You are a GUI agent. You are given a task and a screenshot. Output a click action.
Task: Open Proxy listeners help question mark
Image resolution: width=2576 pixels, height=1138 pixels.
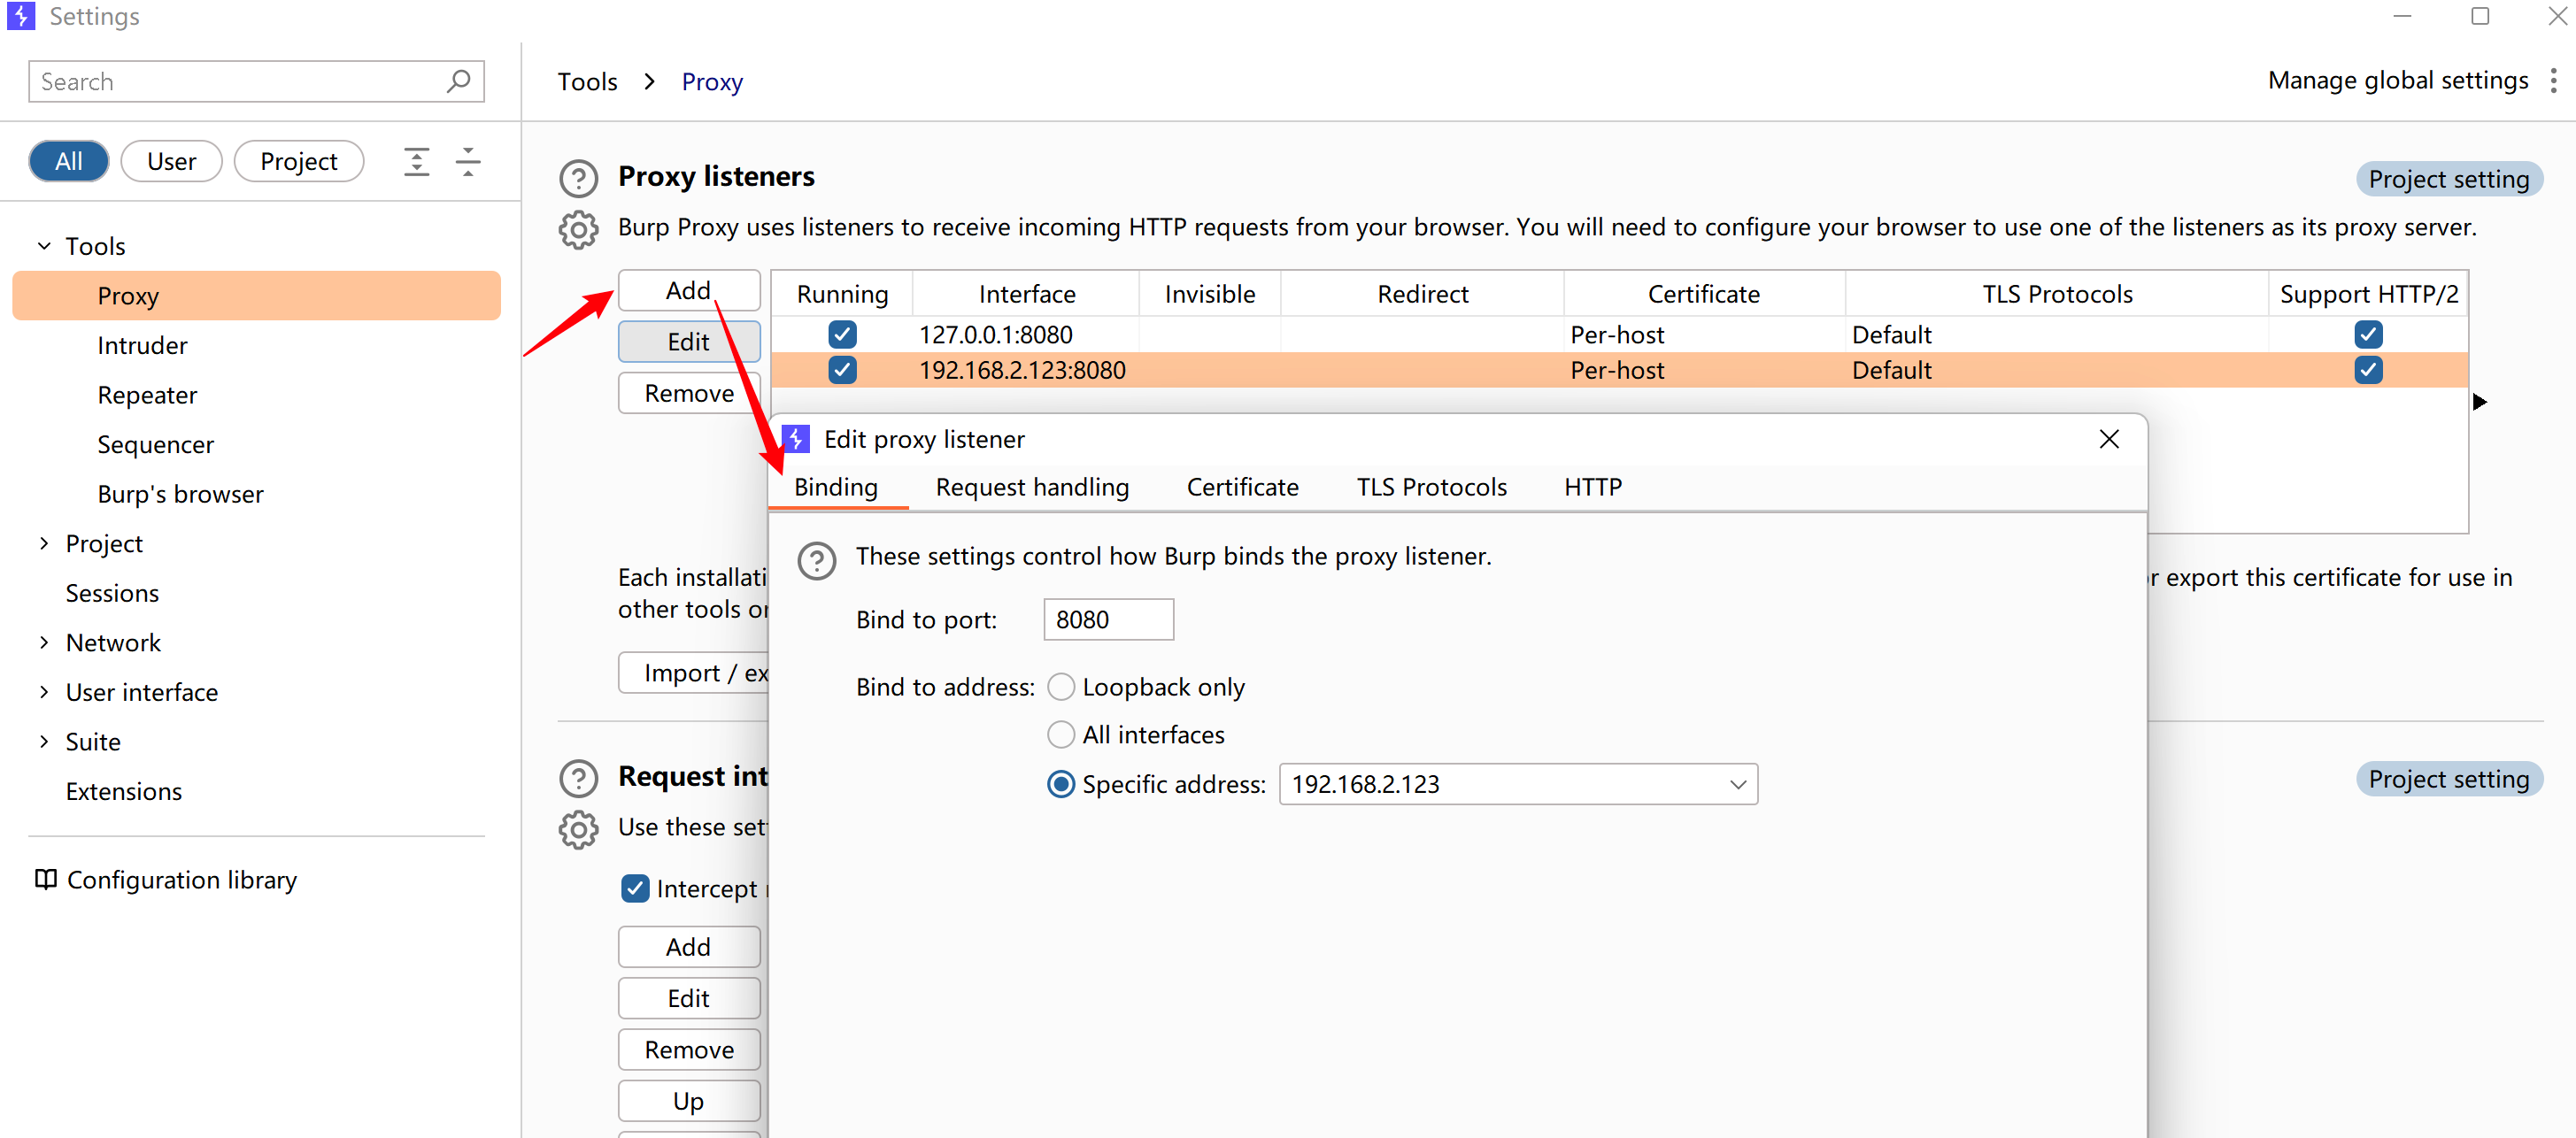coord(578,178)
